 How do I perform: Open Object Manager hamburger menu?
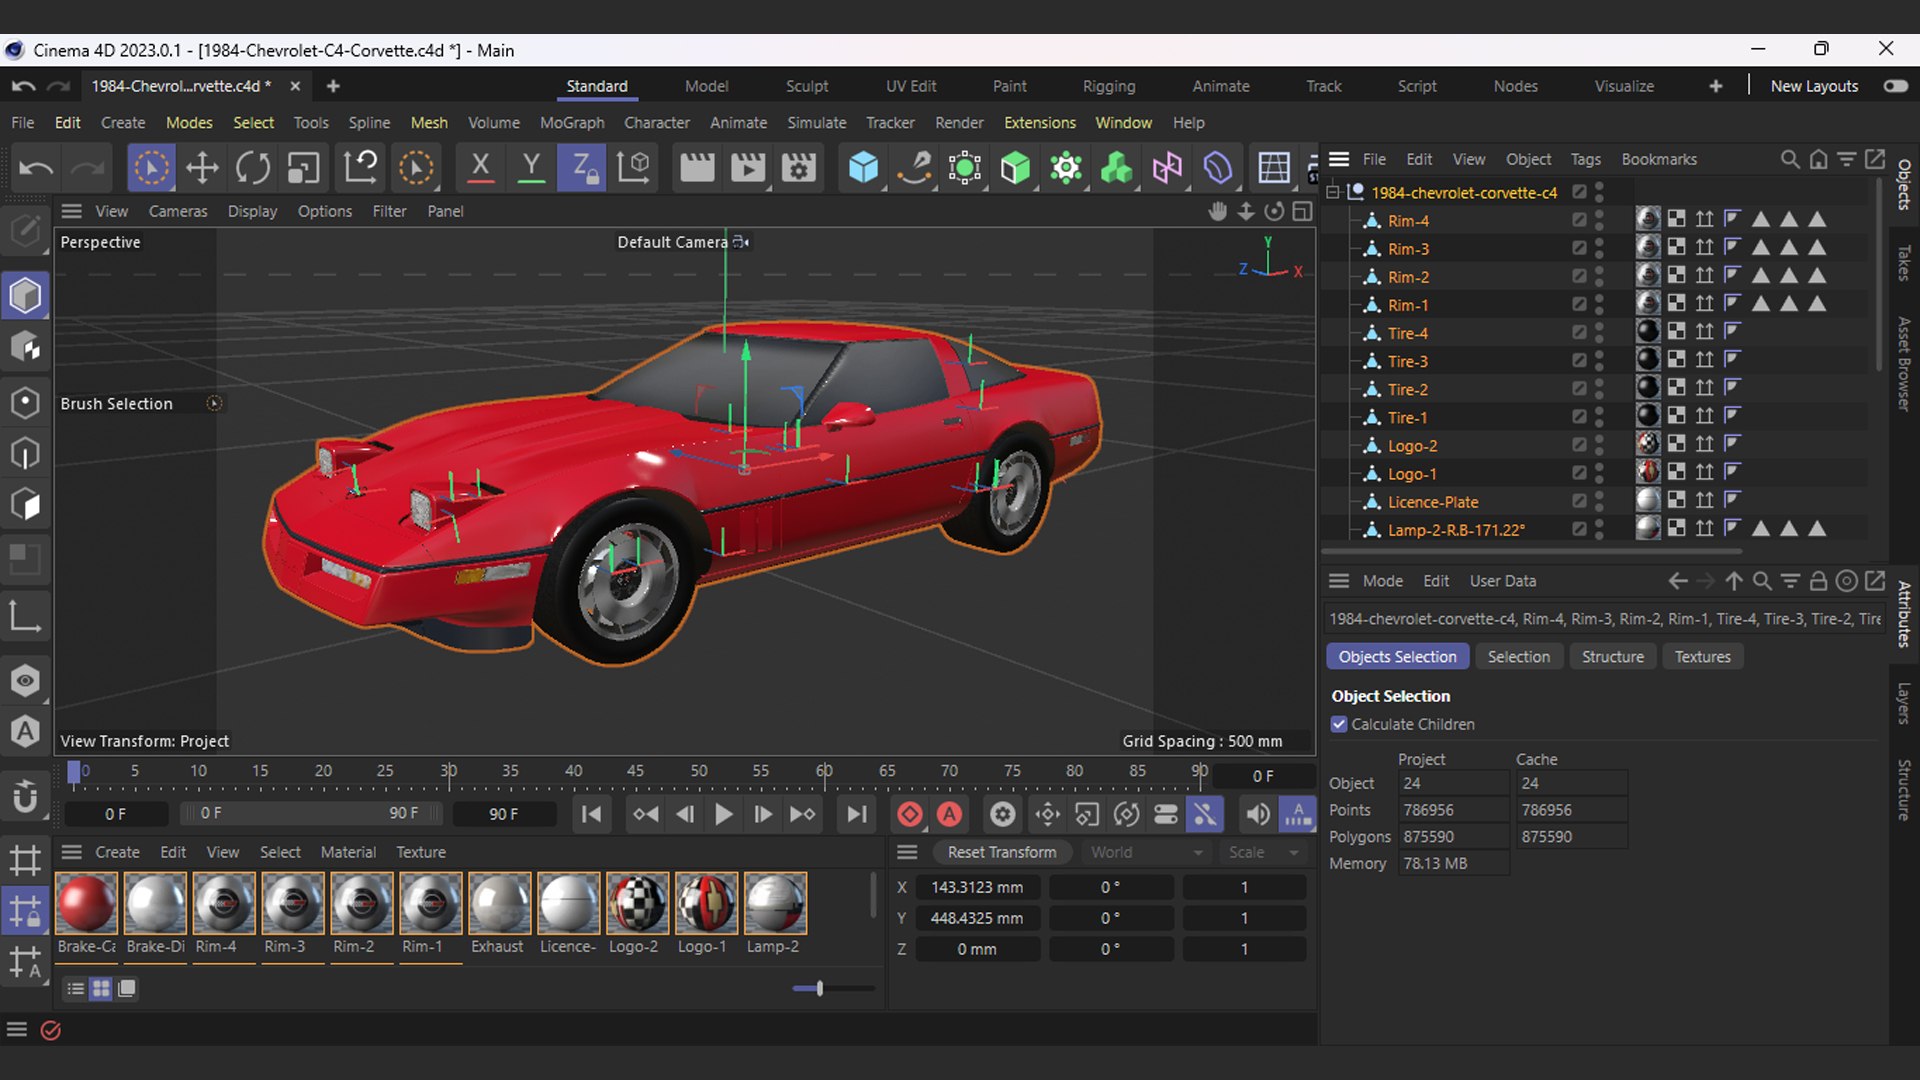[x=1339, y=159]
